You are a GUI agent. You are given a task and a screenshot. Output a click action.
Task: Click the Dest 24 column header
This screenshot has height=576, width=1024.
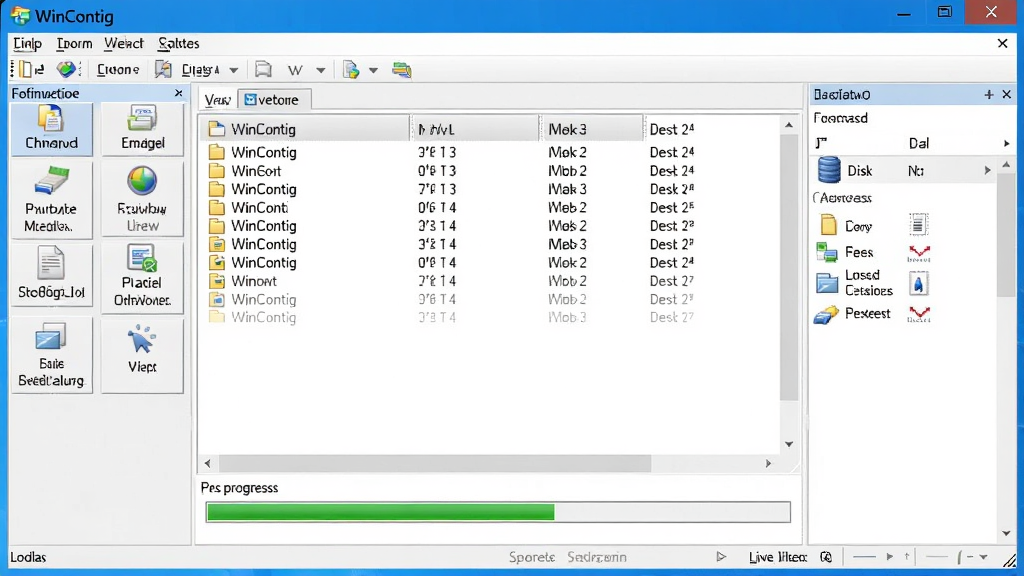pyautogui.click(x=712, y=129)
